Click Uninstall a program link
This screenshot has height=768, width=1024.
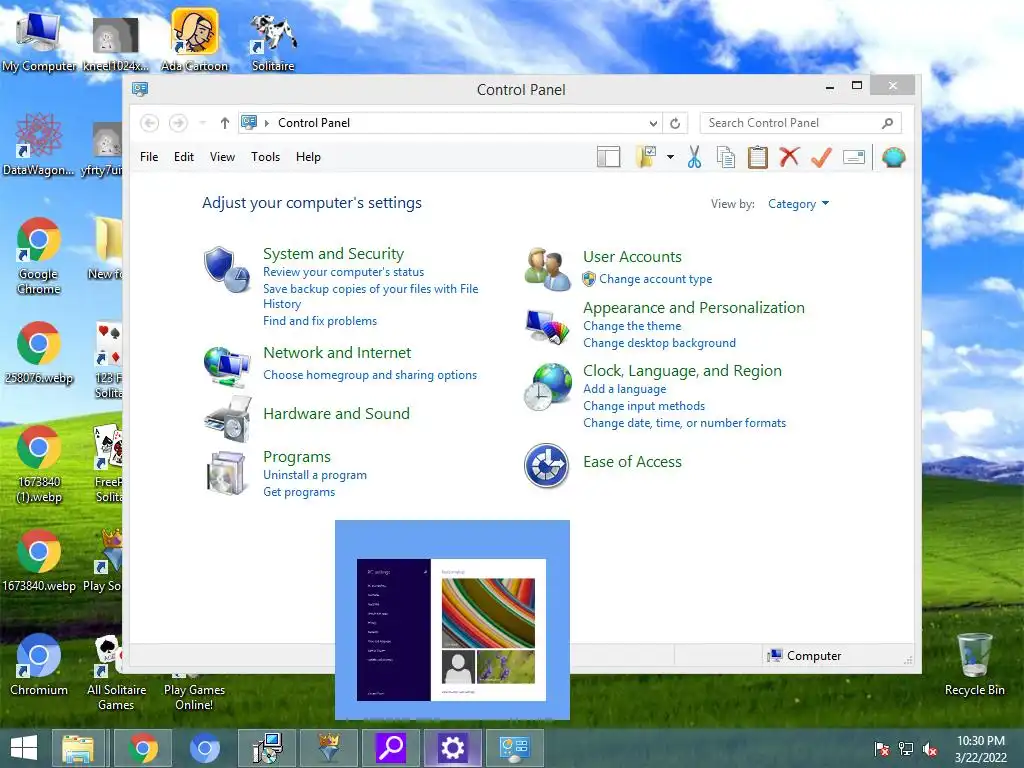315,475
